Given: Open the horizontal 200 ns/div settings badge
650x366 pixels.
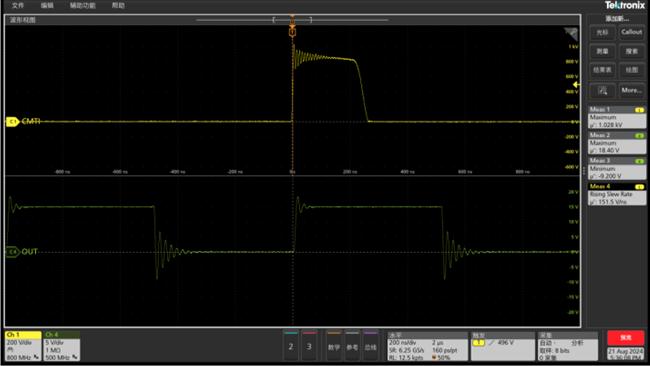Looking at the screenshot, I should coord(427,346).
